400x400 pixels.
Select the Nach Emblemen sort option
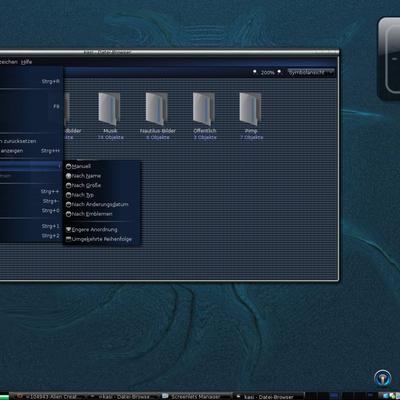101,214
